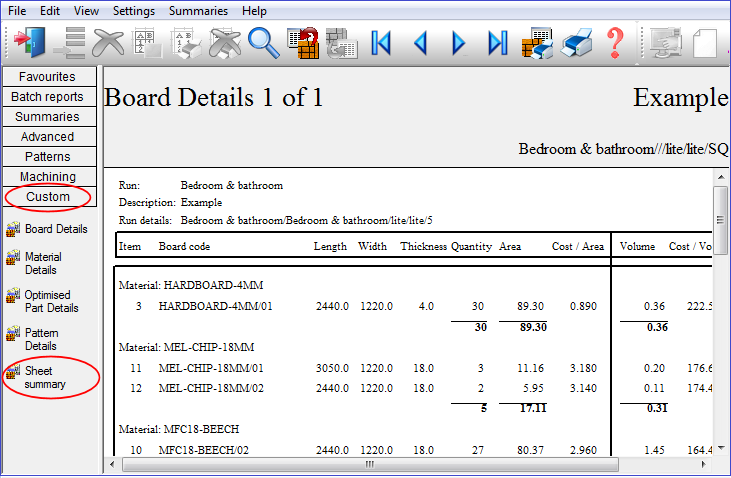The width and height of the screenshot is (731, 478).
Task: Click the red arrow recalculate grid icon
Action: click(x=303, y=43)
